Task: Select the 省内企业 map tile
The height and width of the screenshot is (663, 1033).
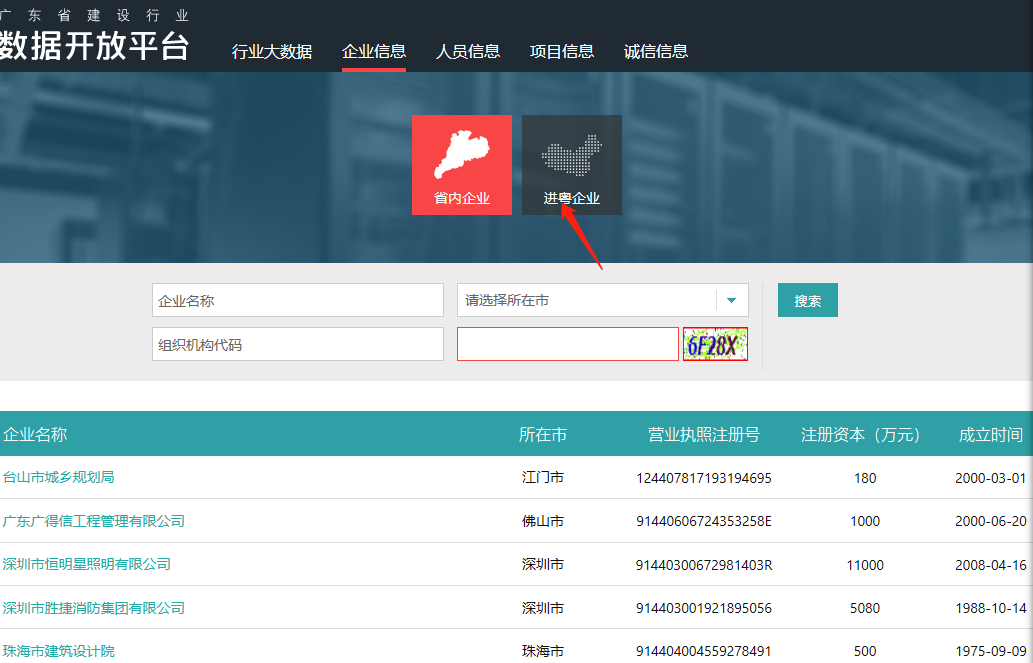Action: (x=462, y=165)
